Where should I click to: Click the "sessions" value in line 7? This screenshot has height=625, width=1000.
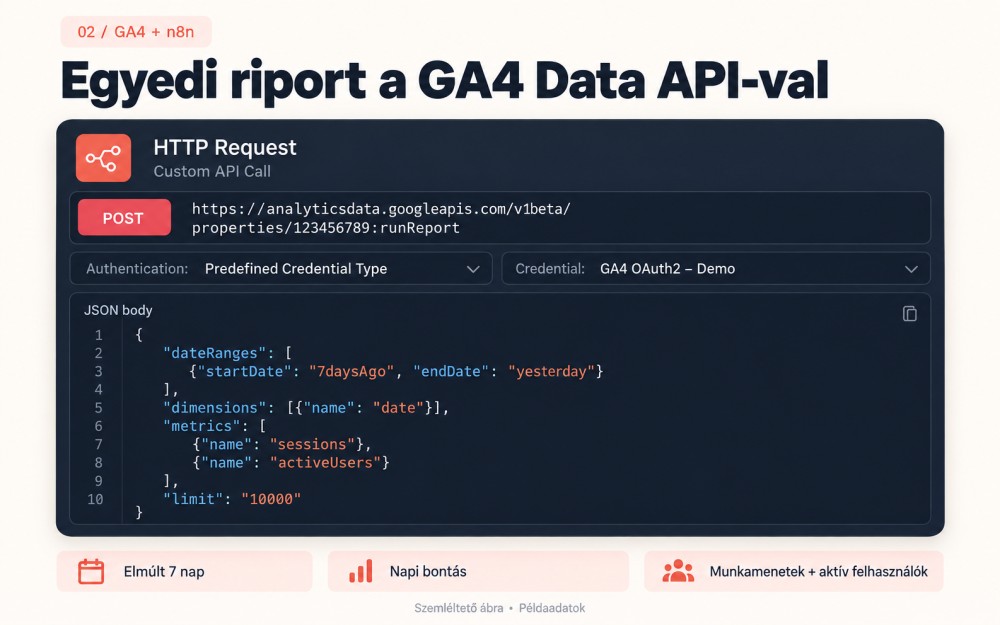(312, 444)
